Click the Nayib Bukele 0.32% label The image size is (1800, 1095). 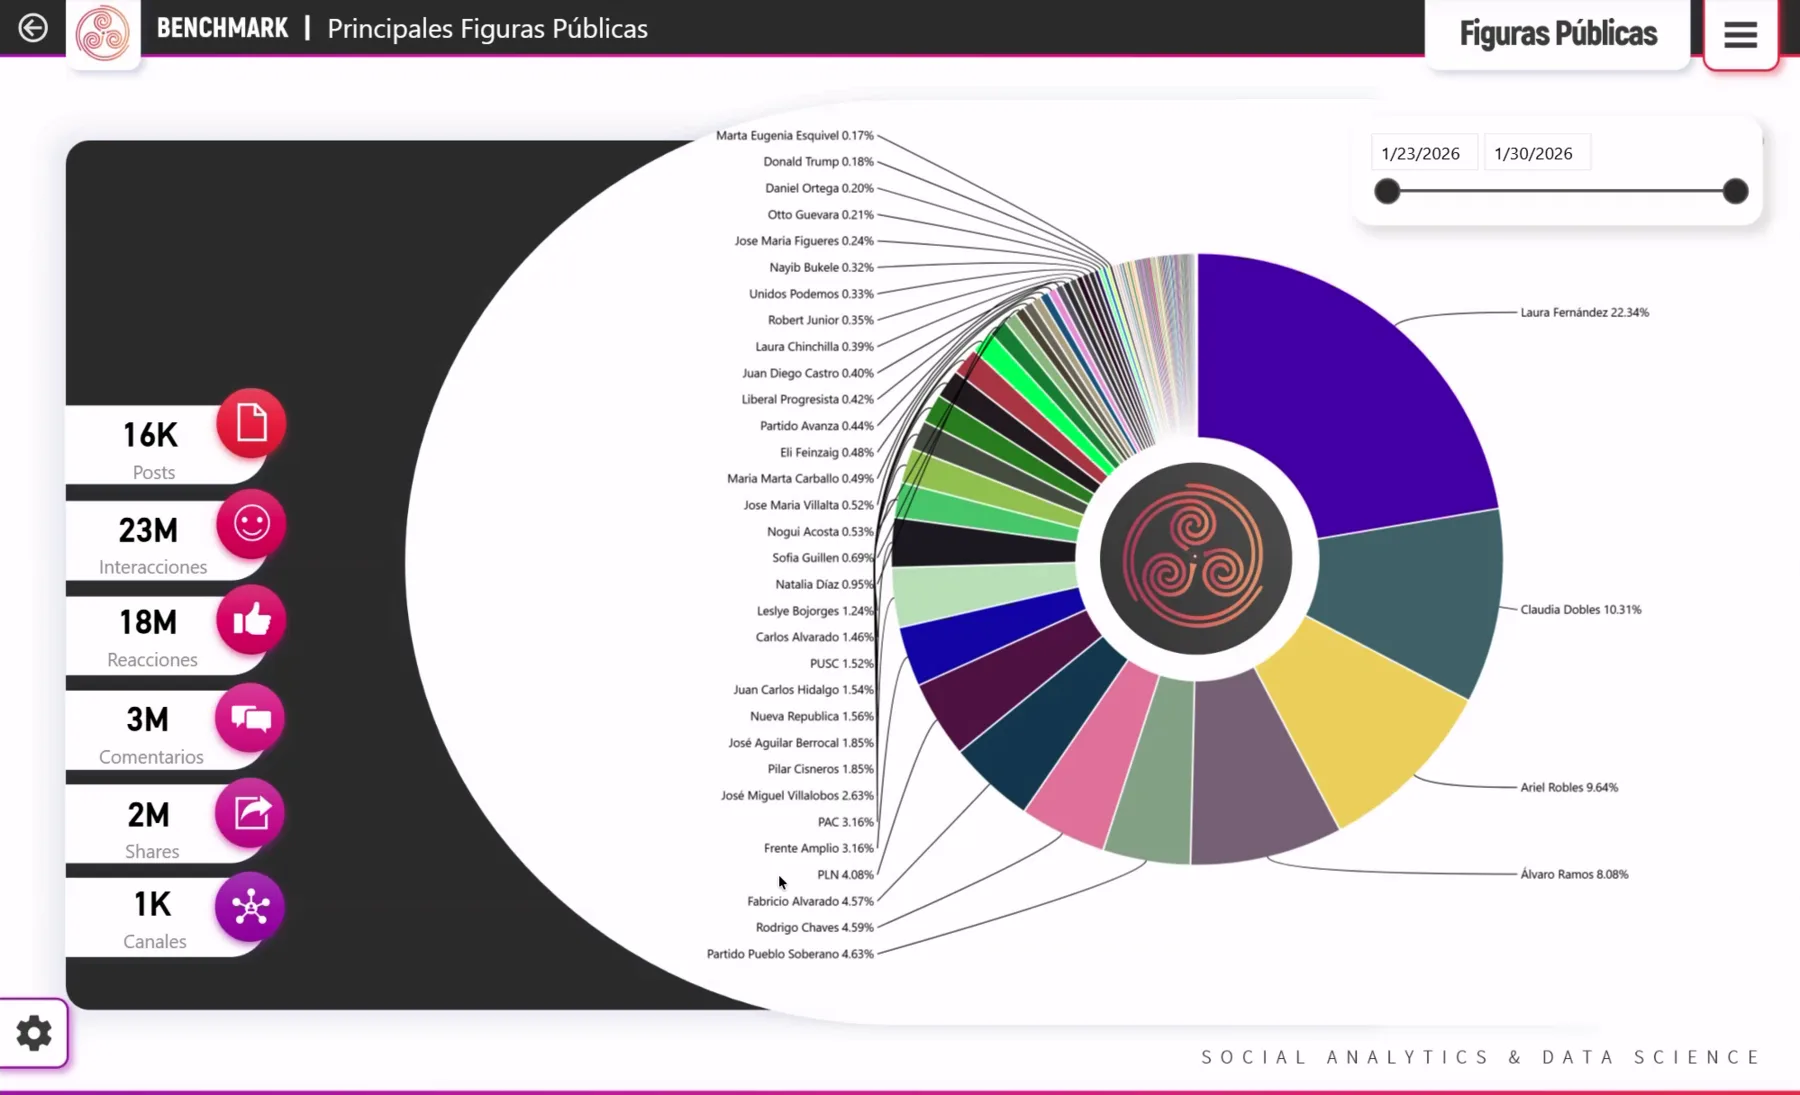pyautogui.click(x=821, y=267)
